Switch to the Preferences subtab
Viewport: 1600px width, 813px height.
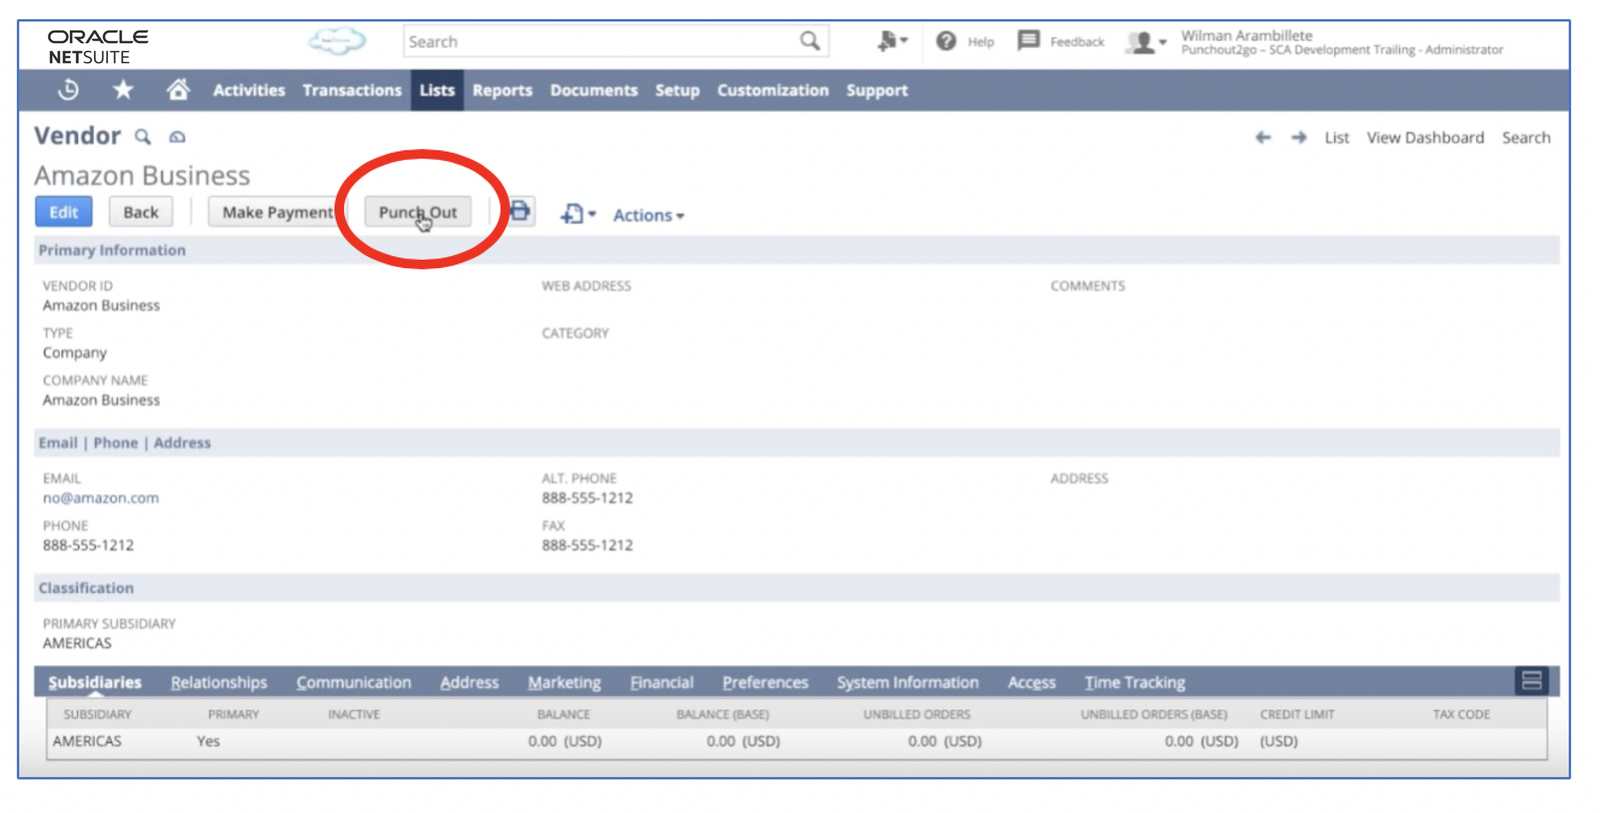pyautogui.click(x=765, y=682)
